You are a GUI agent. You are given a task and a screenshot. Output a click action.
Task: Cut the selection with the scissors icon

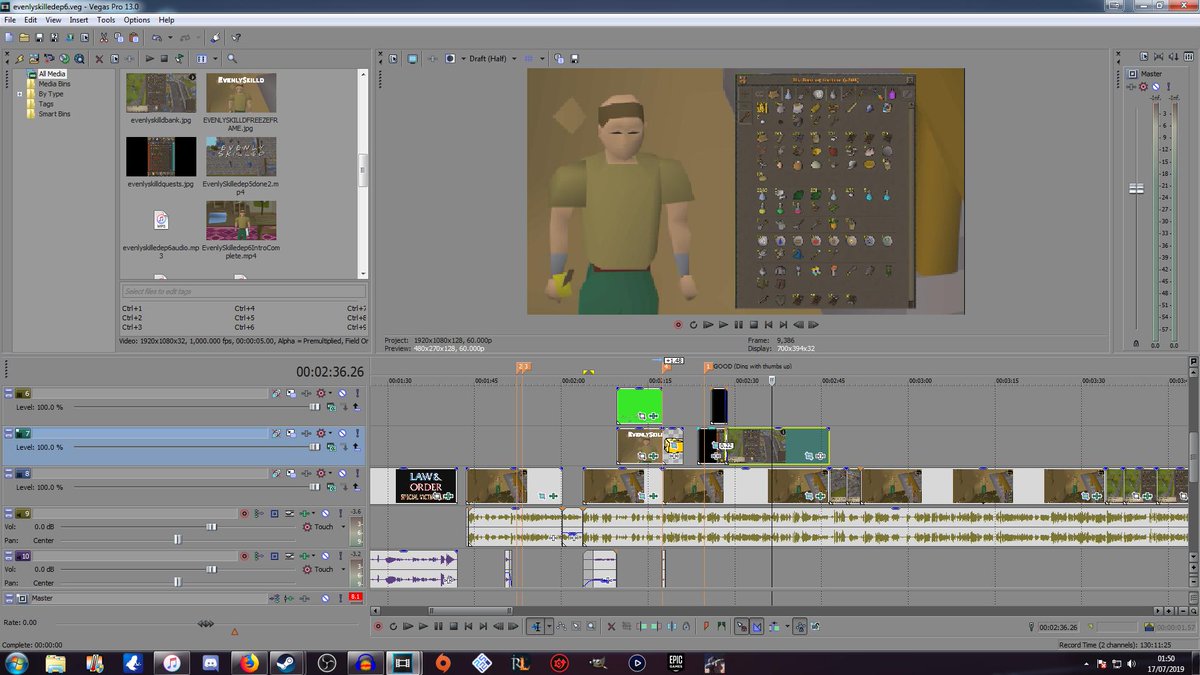(x=103, y=37)
